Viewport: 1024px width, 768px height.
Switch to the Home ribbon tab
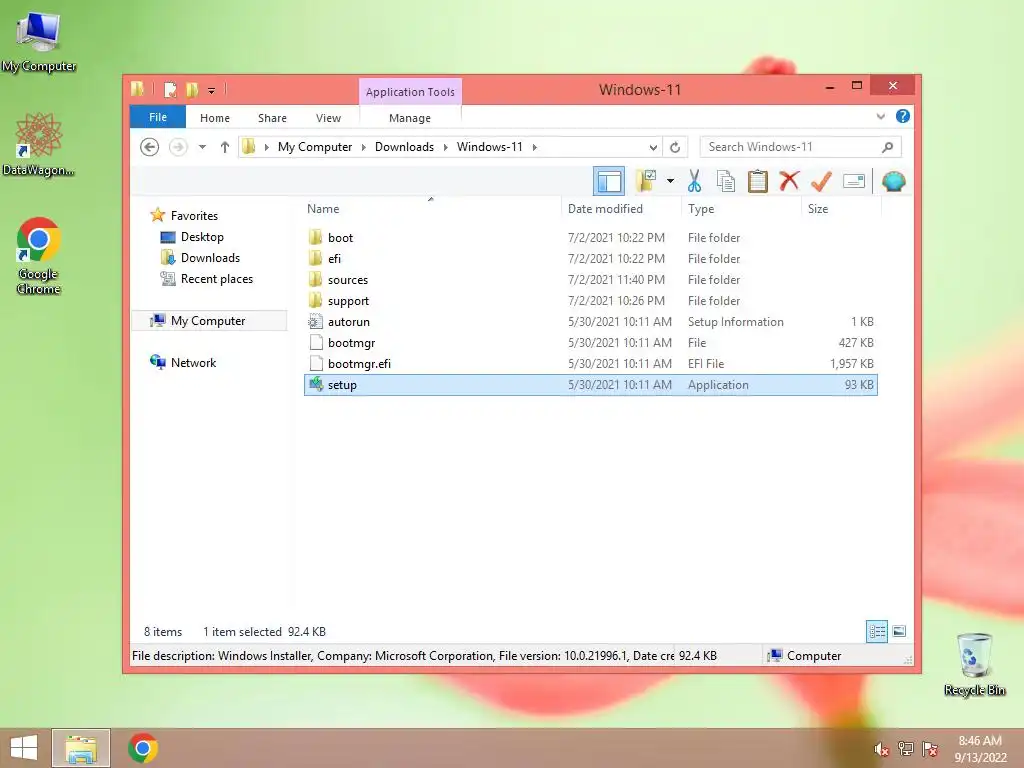pos(215,118)
